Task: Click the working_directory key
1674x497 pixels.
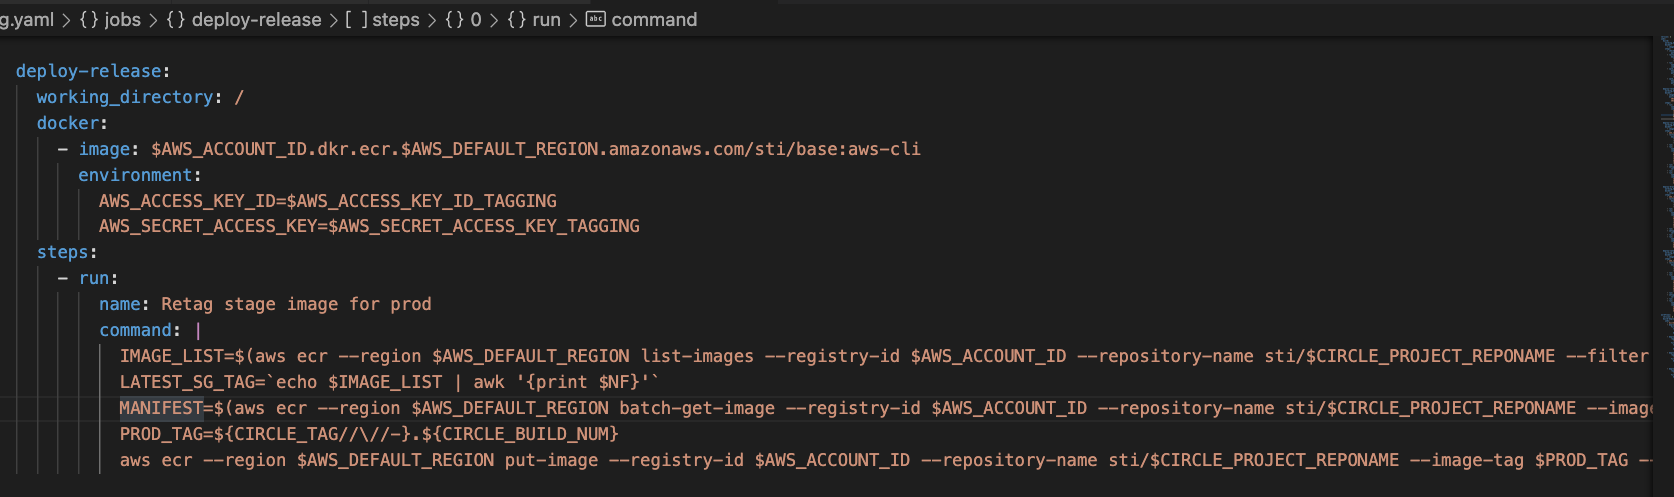Action: click(125, 97)
